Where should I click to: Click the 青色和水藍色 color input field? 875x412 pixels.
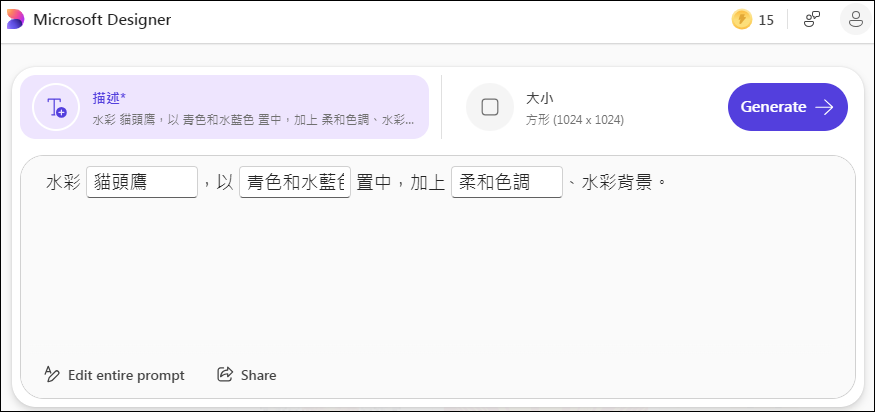click(x=295, y=182)
